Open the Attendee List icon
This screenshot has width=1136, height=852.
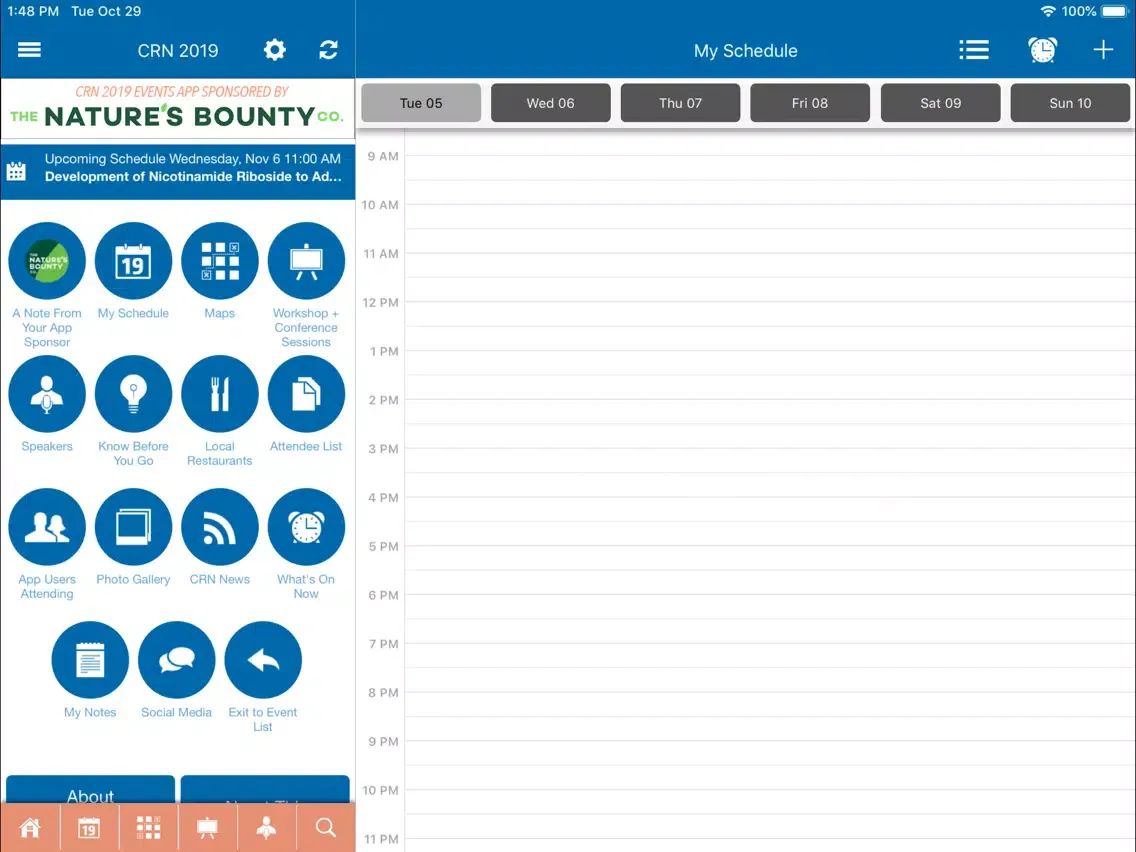coord(306,394)
